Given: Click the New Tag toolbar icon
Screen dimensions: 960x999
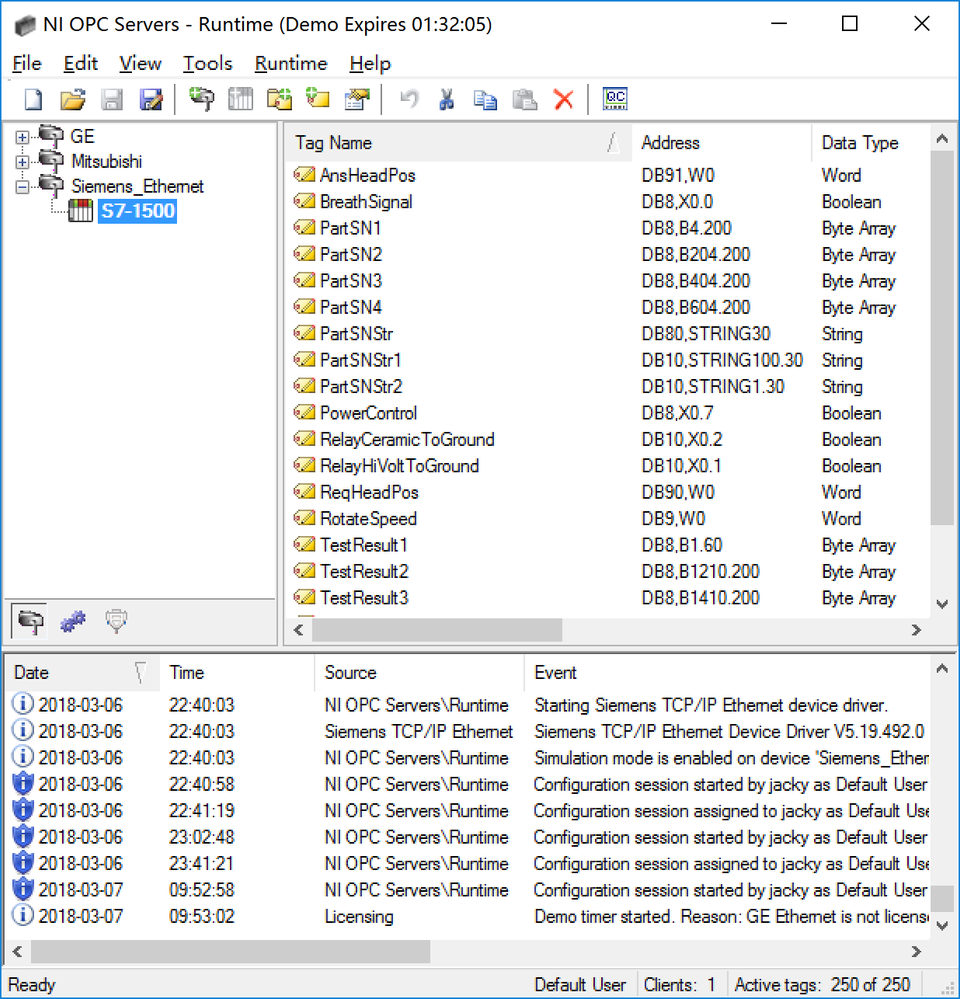Looking at the screenshot, I should click(318, 99).
